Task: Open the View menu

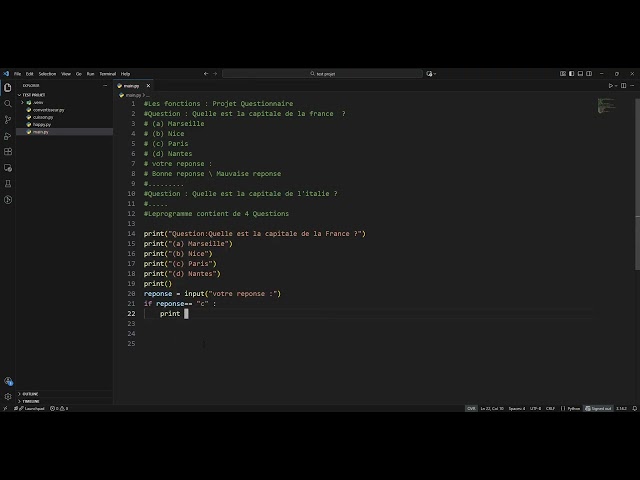Action: pos(66,74)
